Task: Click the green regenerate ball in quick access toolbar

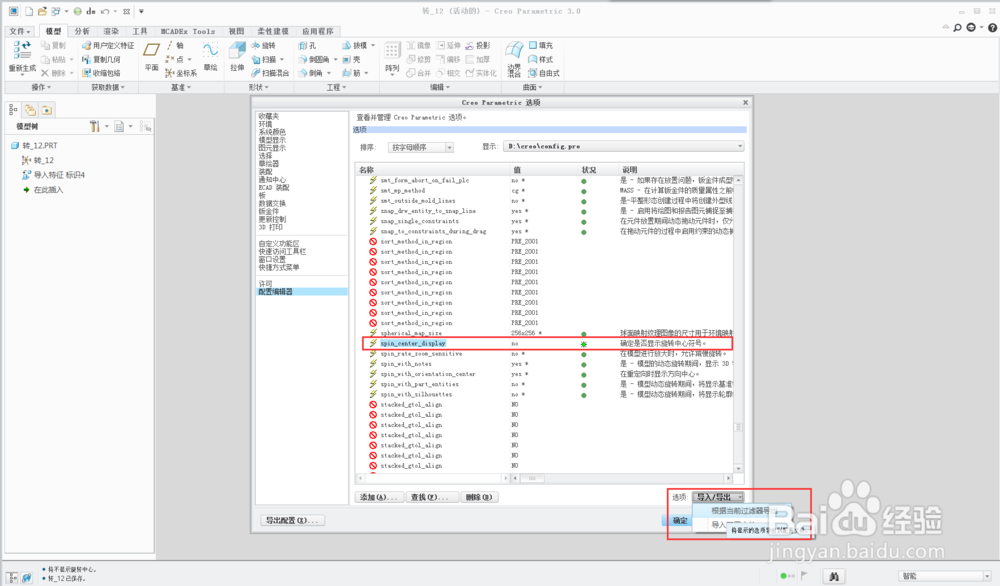Action: (x=77, y=11)
